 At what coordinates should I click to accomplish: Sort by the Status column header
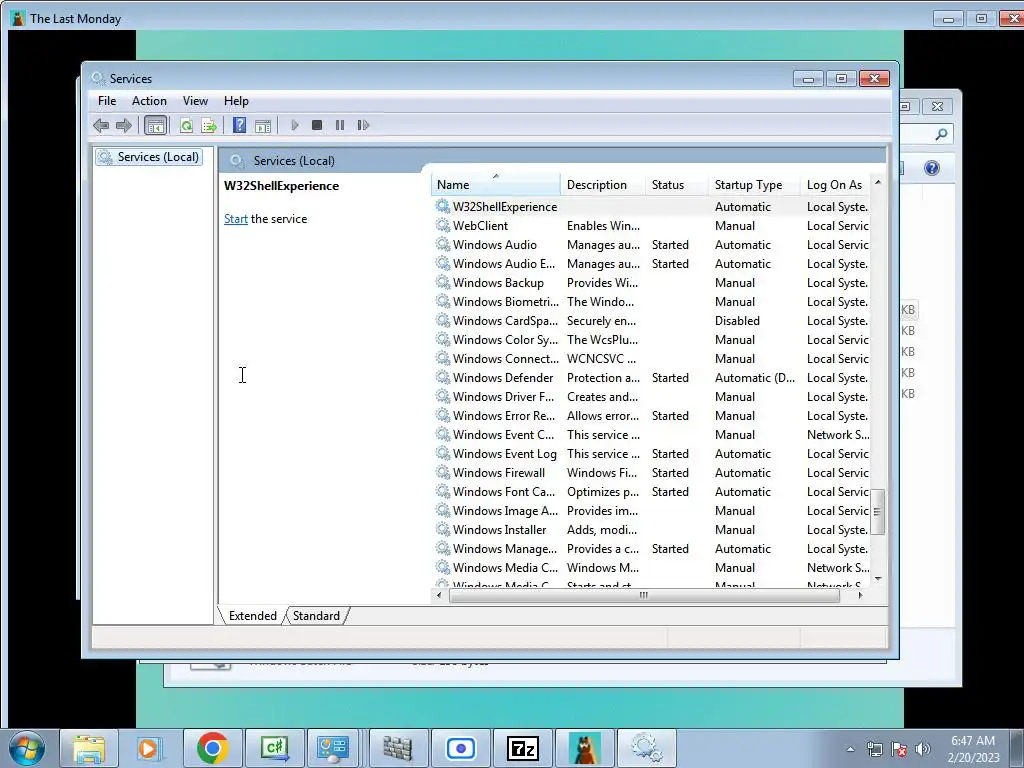[676, 185]
